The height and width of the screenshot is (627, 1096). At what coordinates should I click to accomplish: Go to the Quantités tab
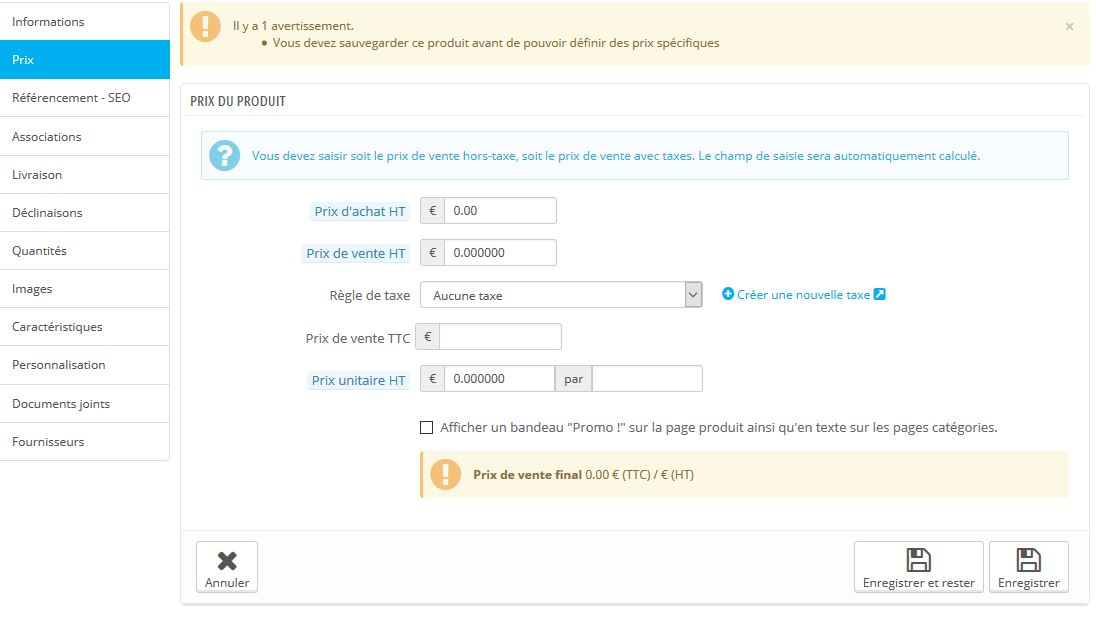(39, 250)
